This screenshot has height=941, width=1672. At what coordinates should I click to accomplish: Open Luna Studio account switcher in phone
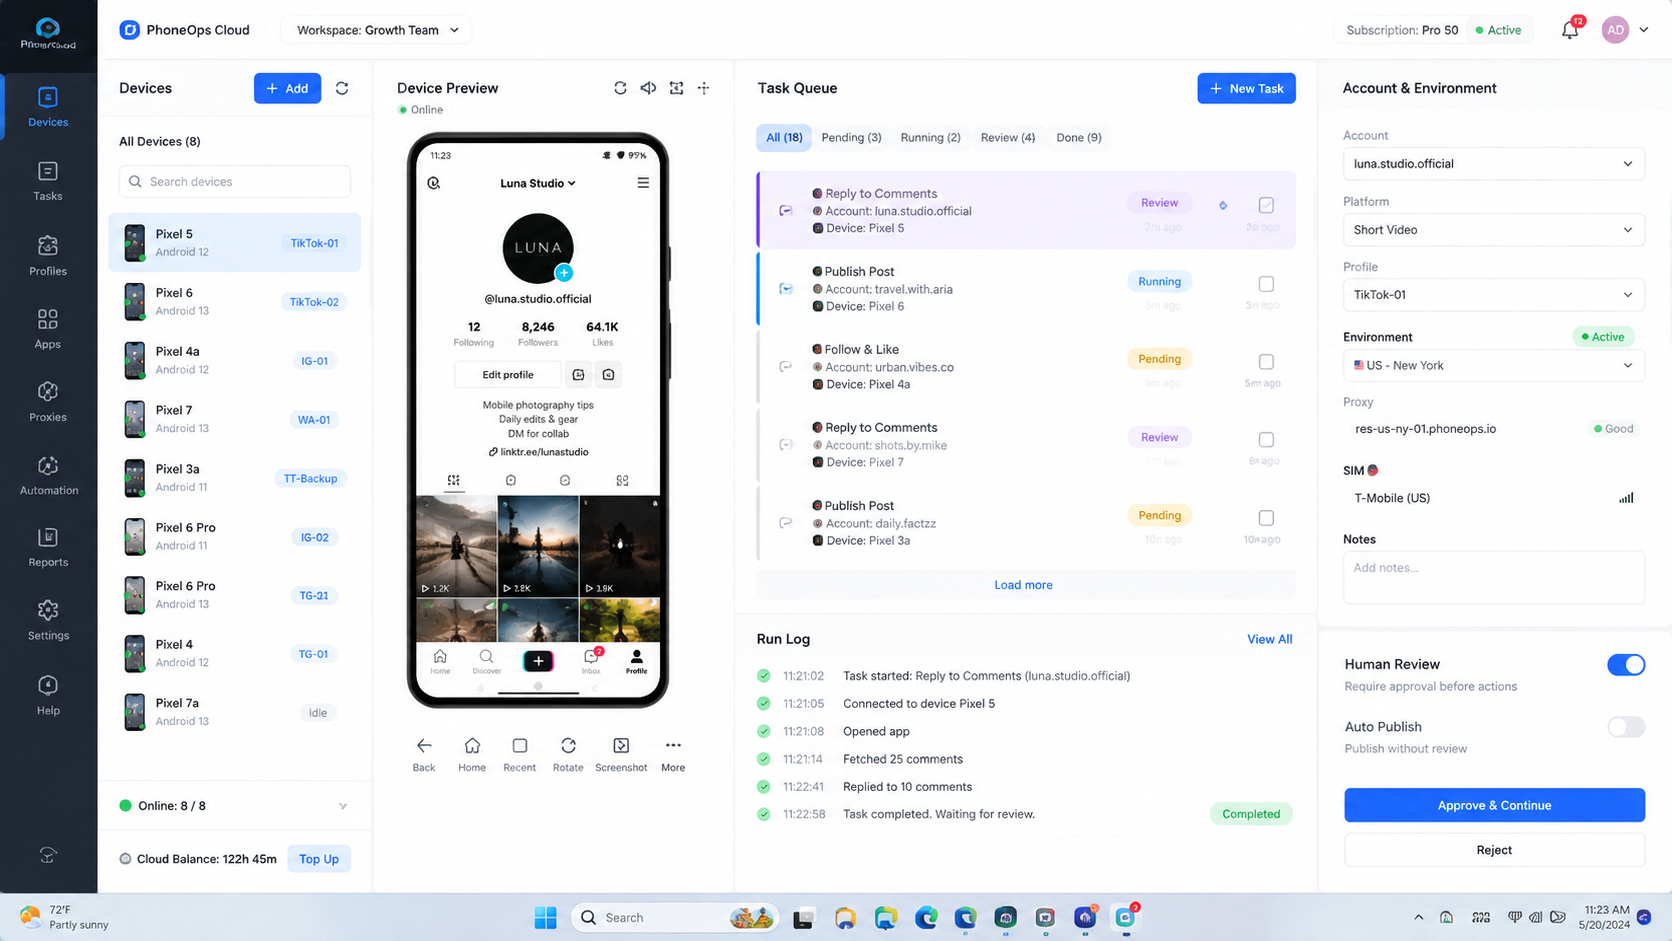[538, 183]
